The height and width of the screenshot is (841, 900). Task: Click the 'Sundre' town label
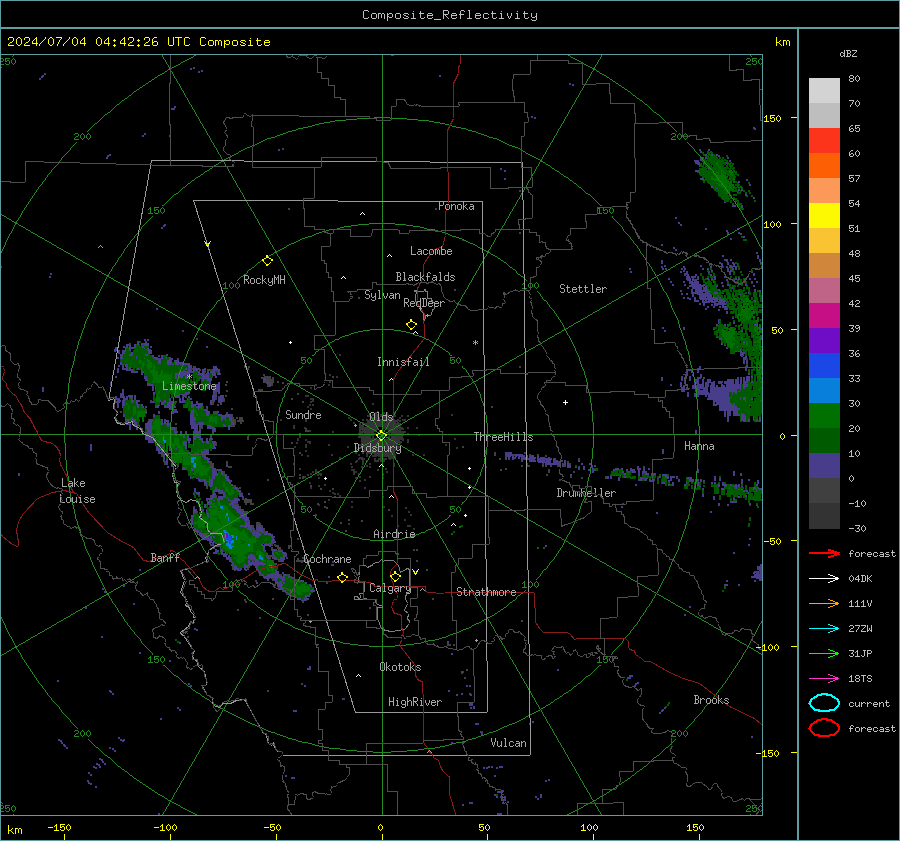tap(303, 414)
